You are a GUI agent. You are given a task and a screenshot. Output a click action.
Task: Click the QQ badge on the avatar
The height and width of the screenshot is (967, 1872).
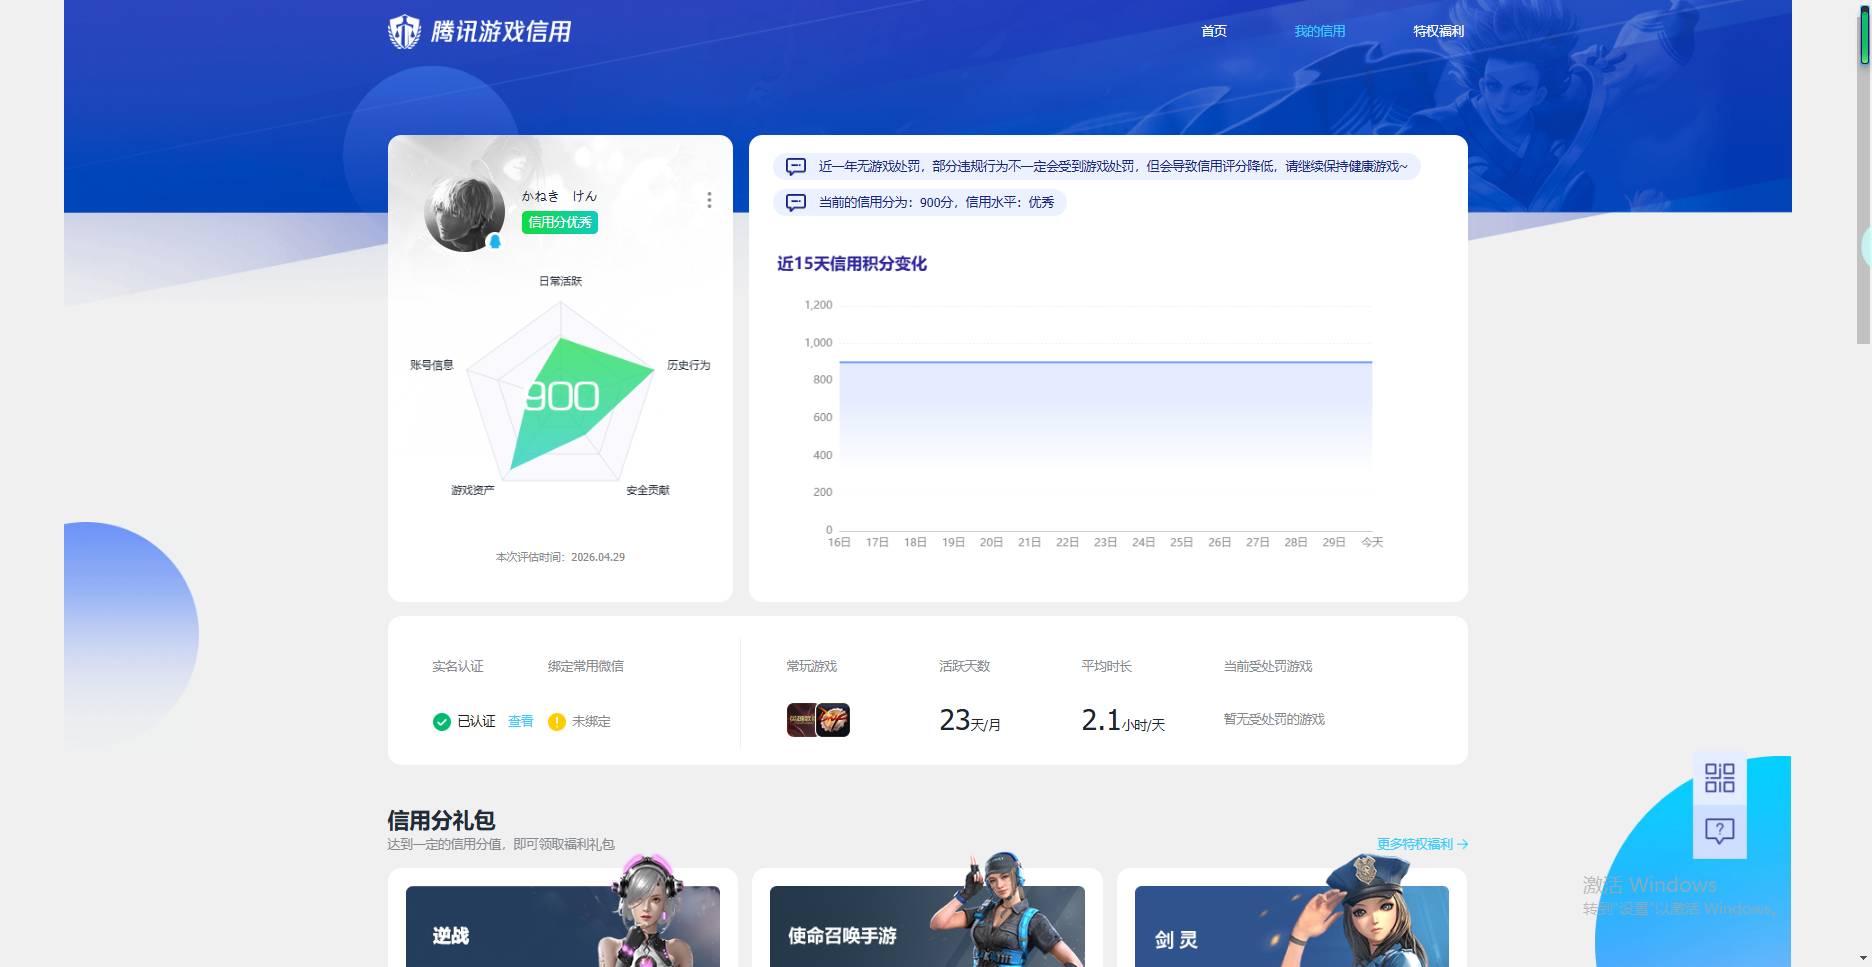coord(494,241)
